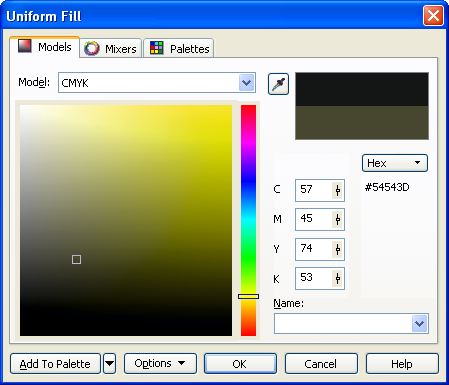Select the Models tab
The image size is (449, 385).
pos(45,47)
